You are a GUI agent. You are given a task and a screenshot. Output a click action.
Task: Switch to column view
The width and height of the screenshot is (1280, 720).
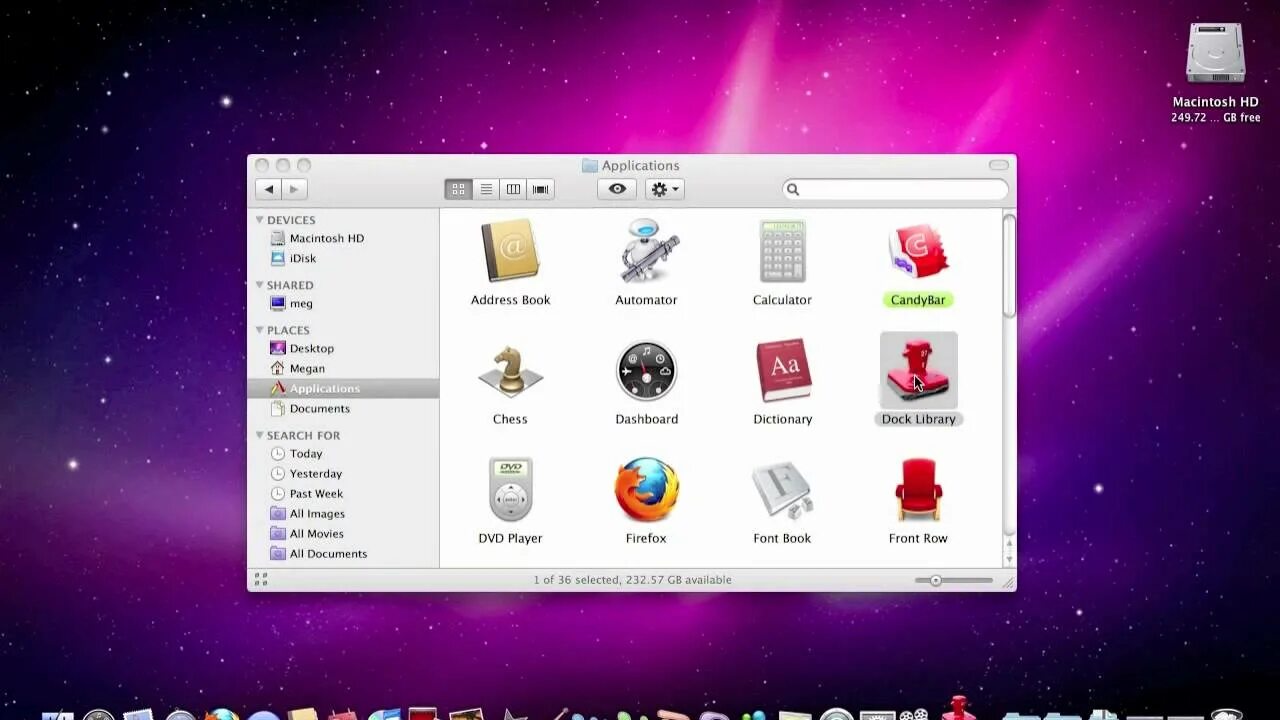(x=513, y=189)
